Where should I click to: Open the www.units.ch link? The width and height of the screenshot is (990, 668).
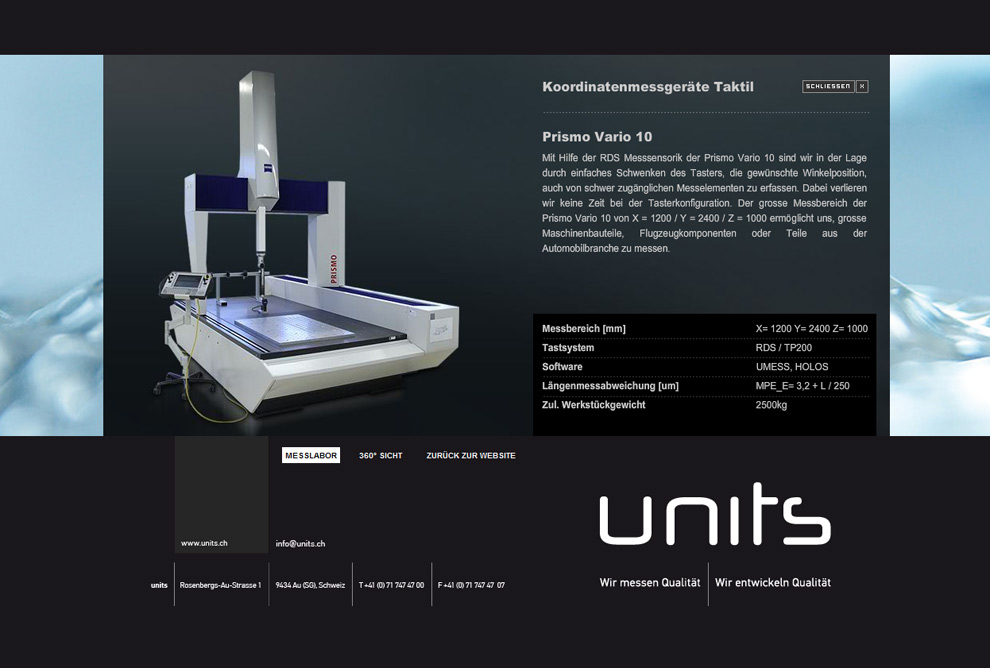click(204, 543)
